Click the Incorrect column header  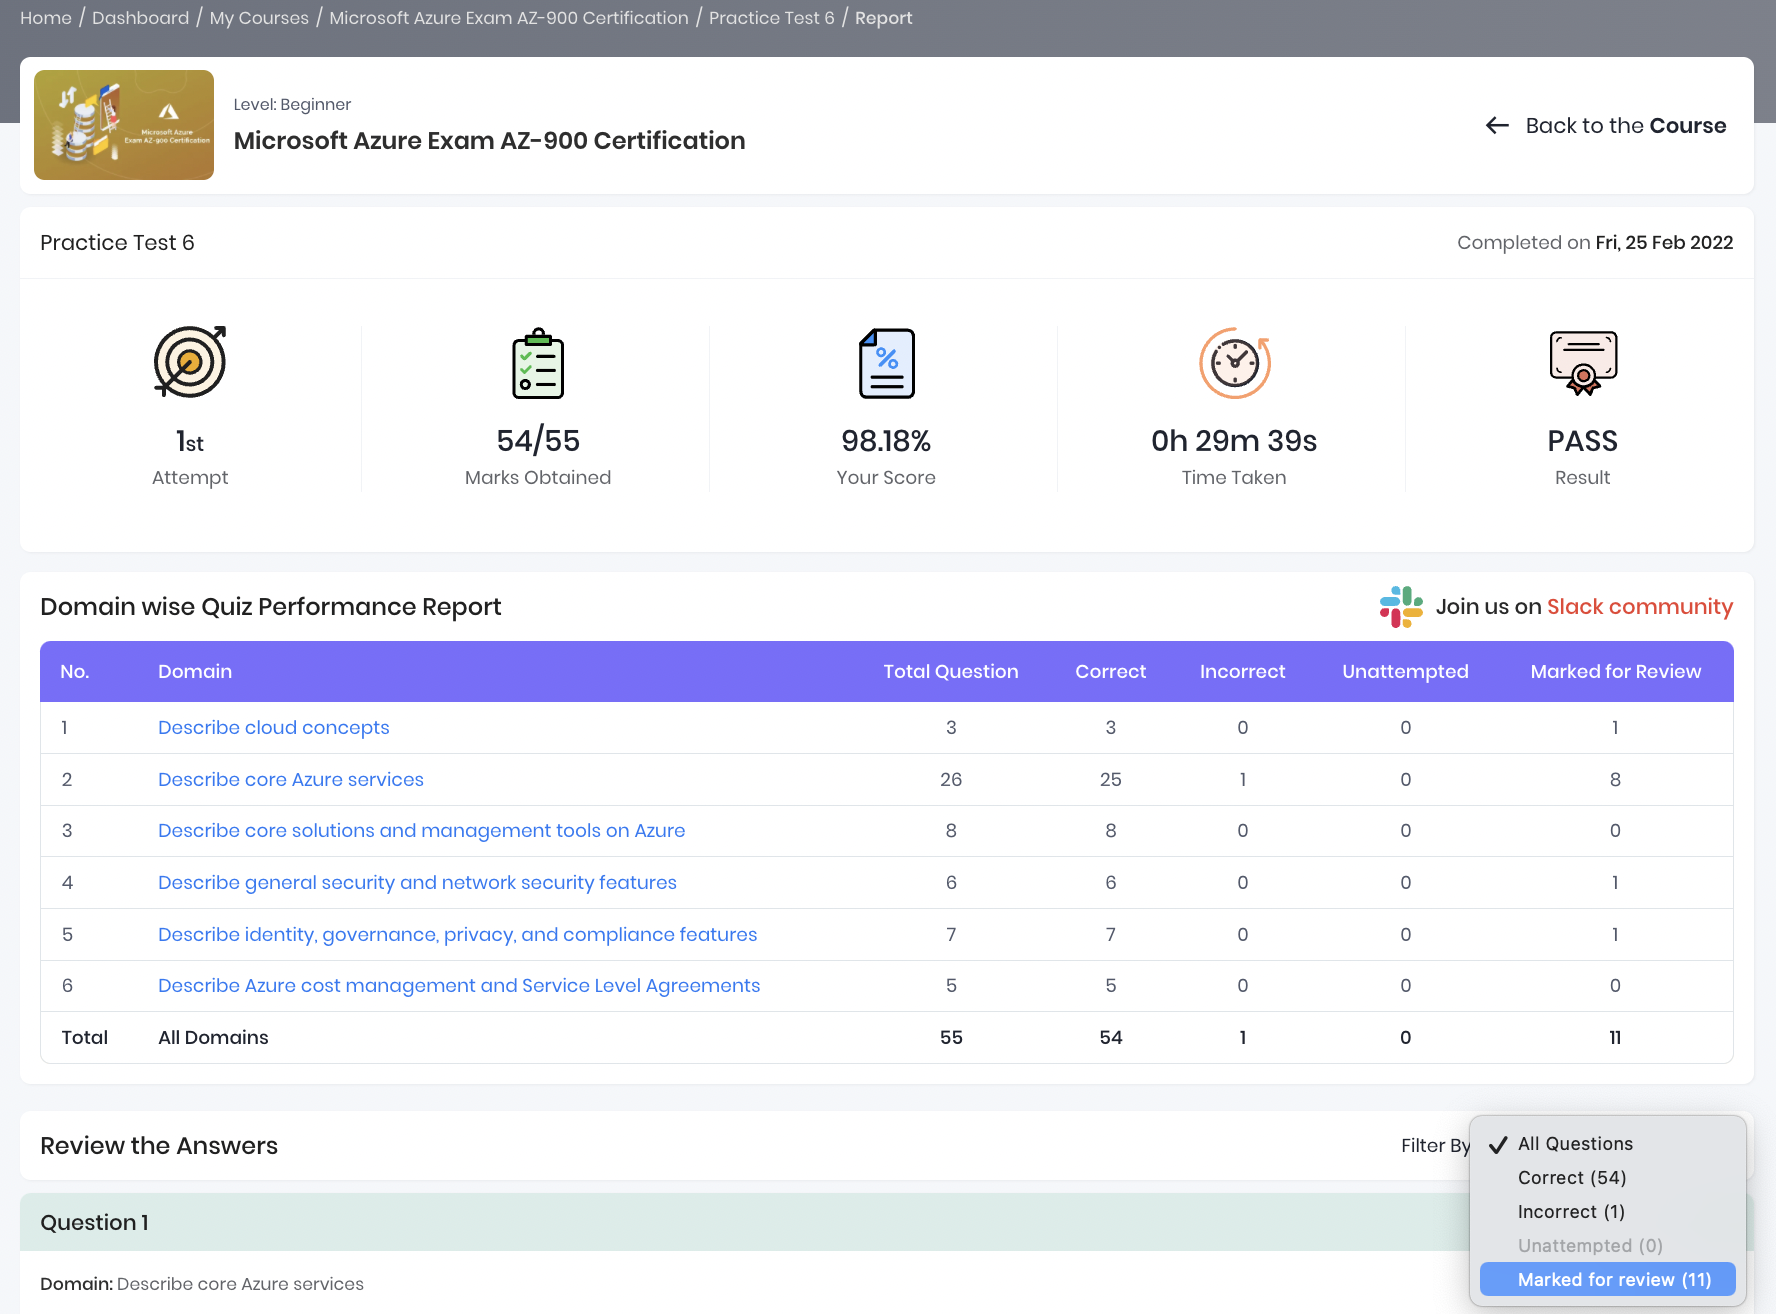(1243, 672)
